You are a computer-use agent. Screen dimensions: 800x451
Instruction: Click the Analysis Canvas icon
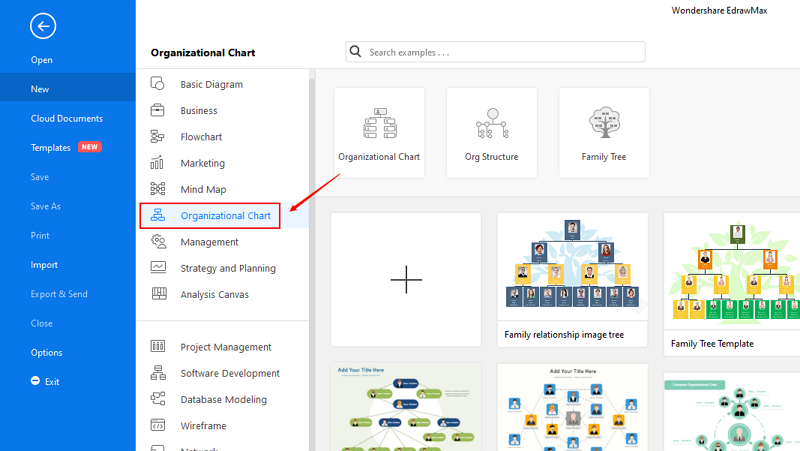point(159,293)
